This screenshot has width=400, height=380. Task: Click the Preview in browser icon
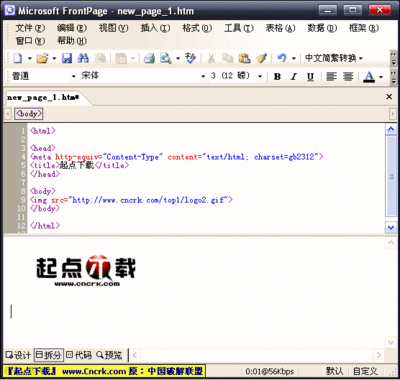point(166,58)
